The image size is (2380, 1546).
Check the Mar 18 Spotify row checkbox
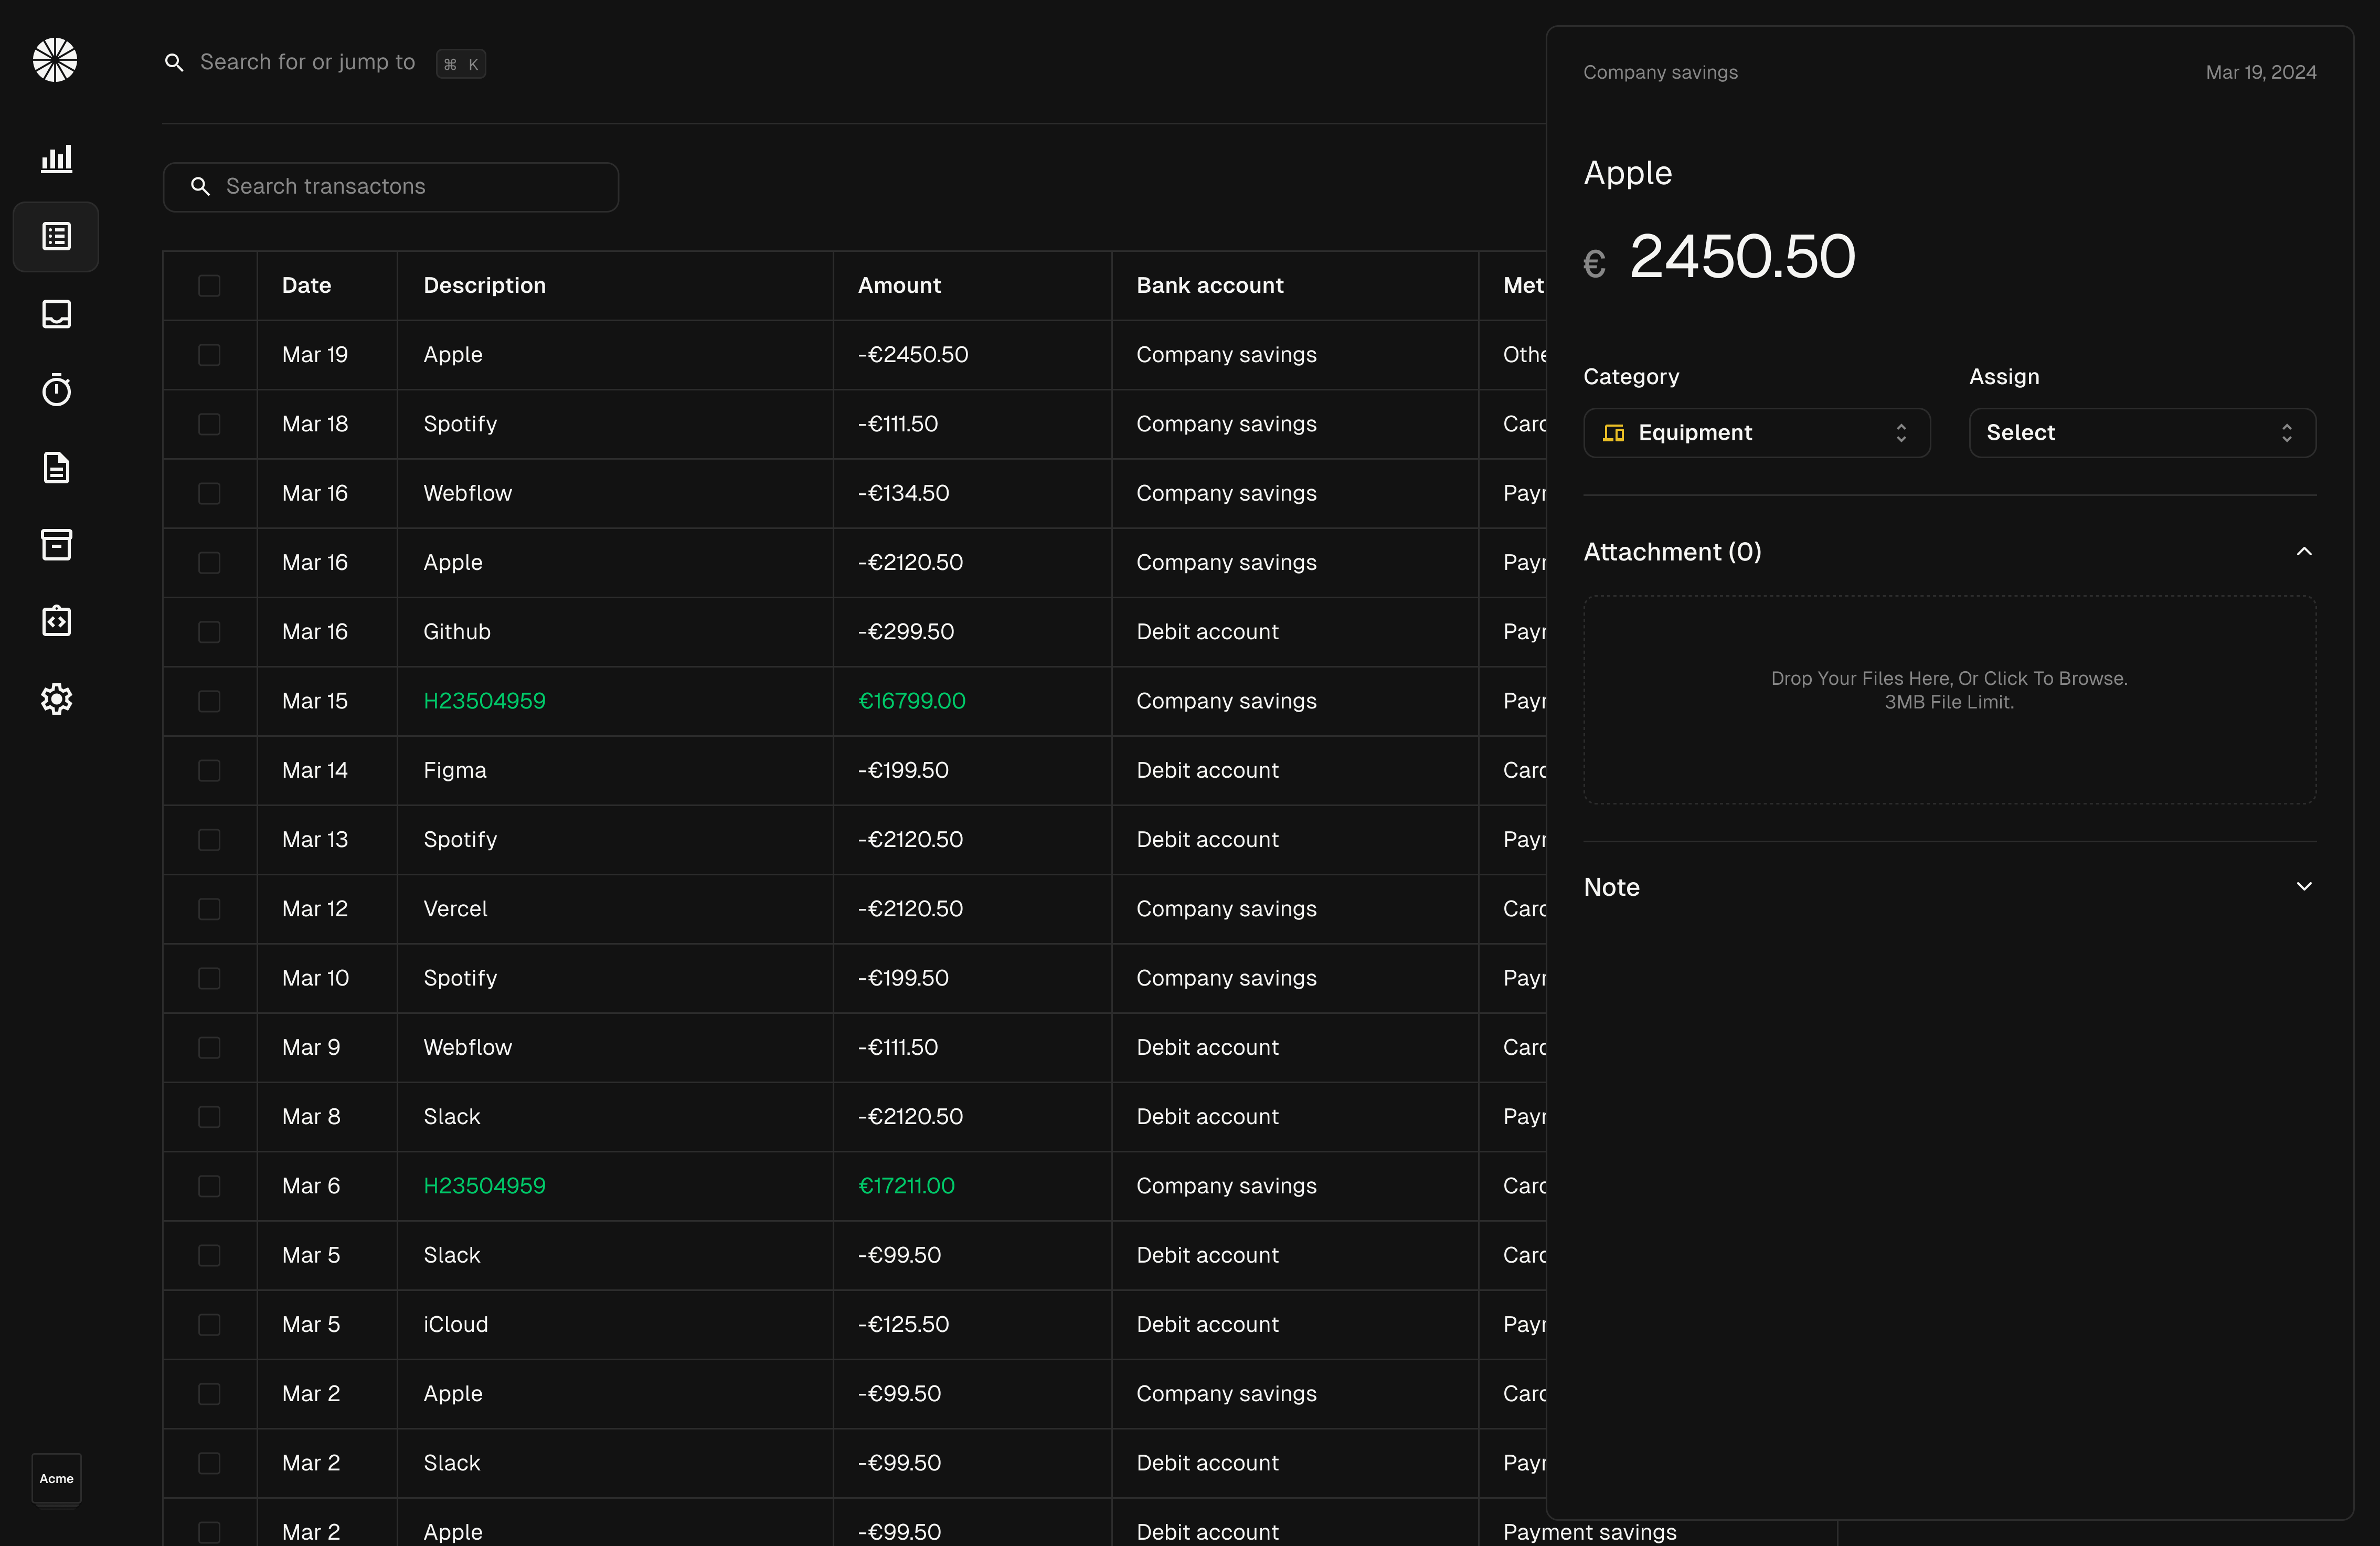(209, 424)
